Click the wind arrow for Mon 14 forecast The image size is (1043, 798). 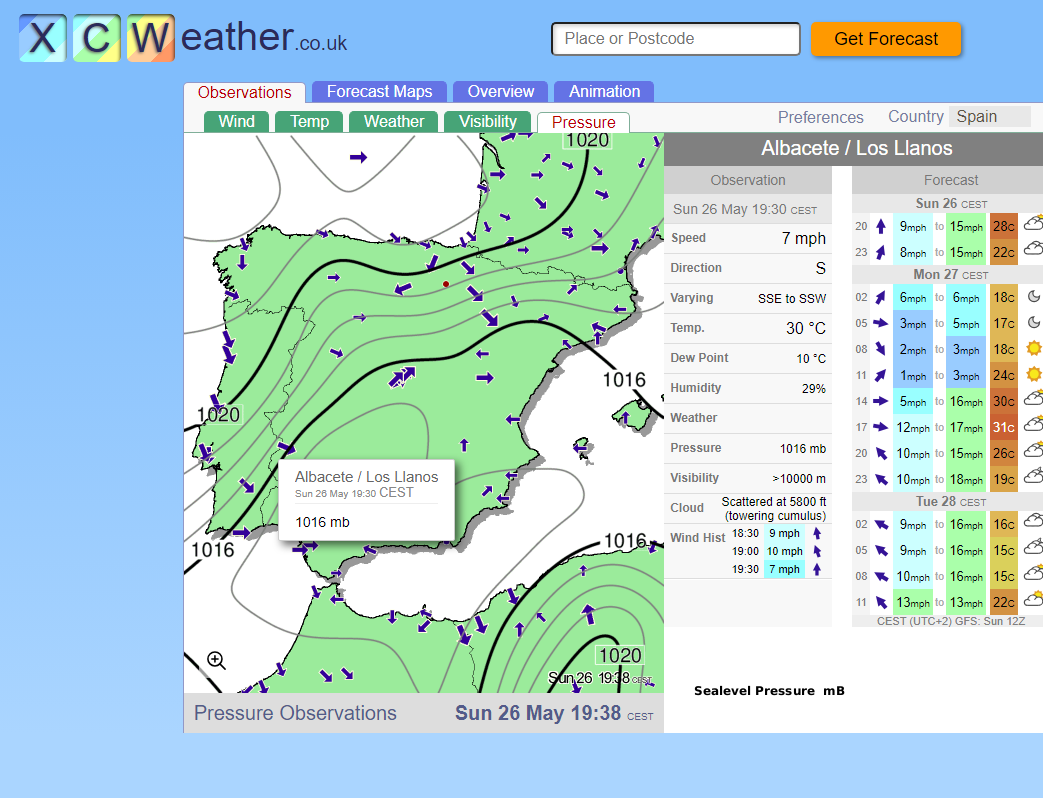(x=880, y=401)
